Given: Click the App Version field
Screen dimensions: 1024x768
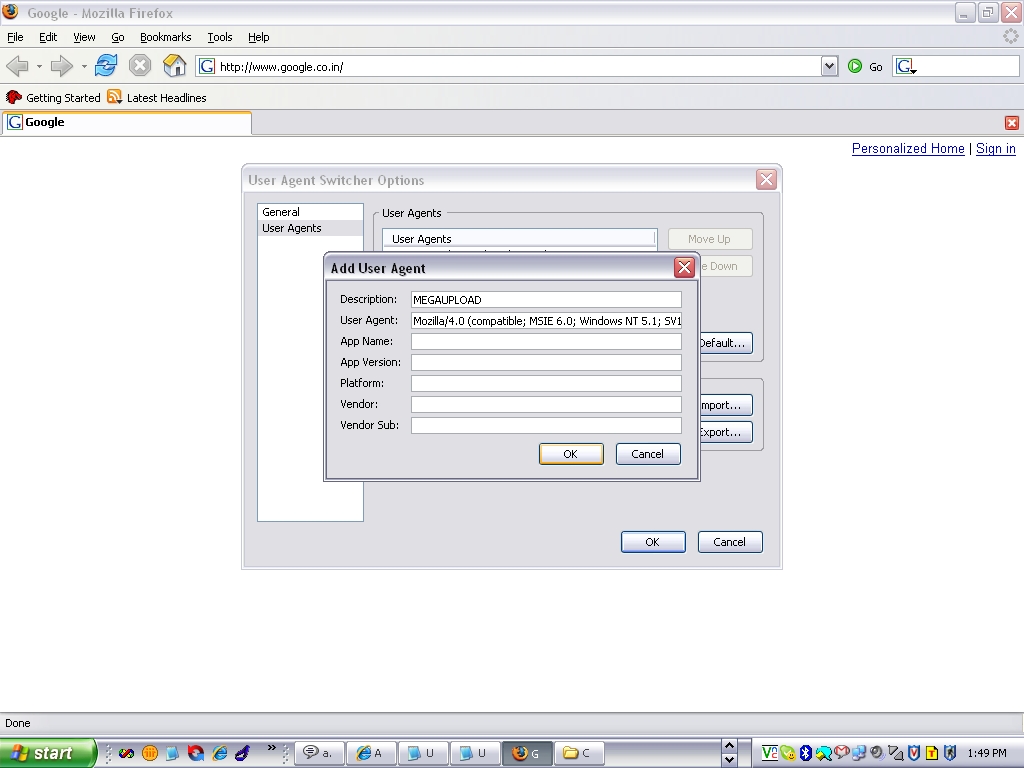Looking at the screenshot, I should [x=546, y=362].
